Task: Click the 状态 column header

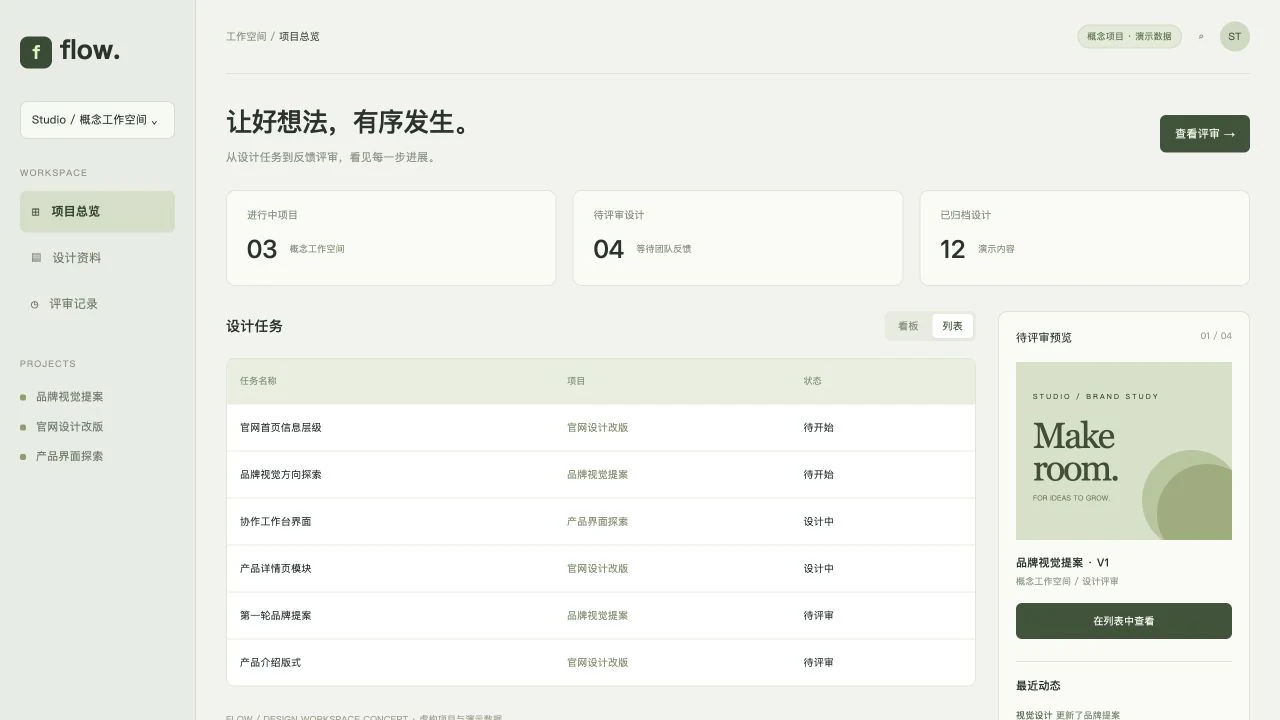Action: click(813, 381)
